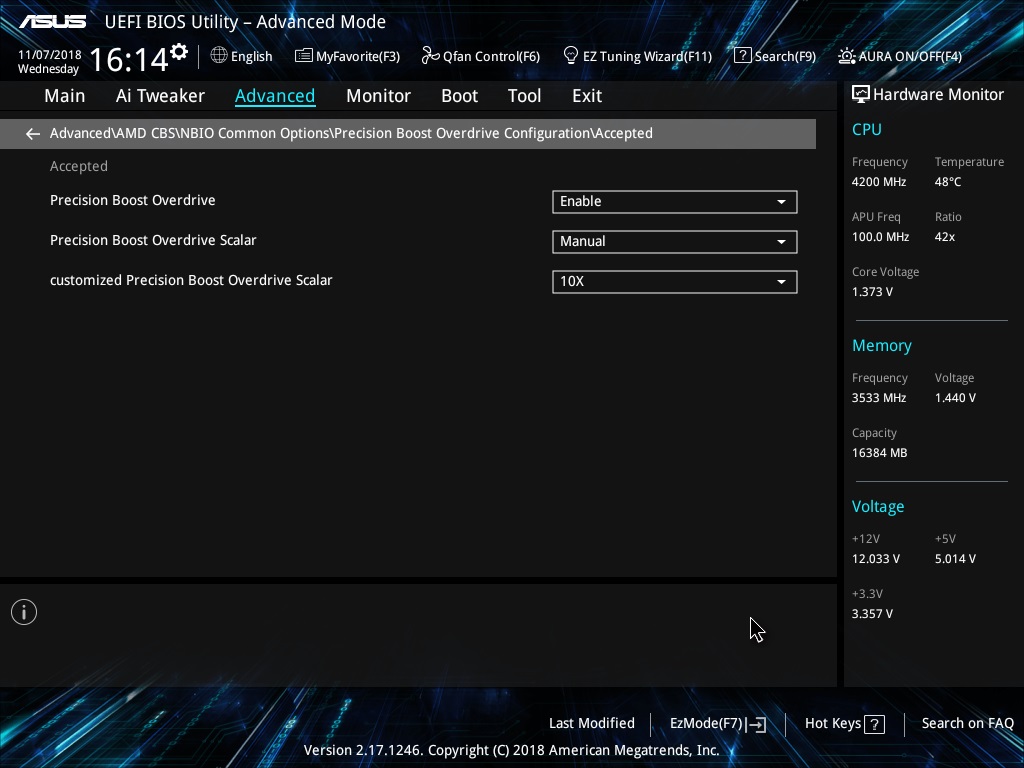Click English language button
The height and width of the screenshot is (768, 1024).
(251, 56)
